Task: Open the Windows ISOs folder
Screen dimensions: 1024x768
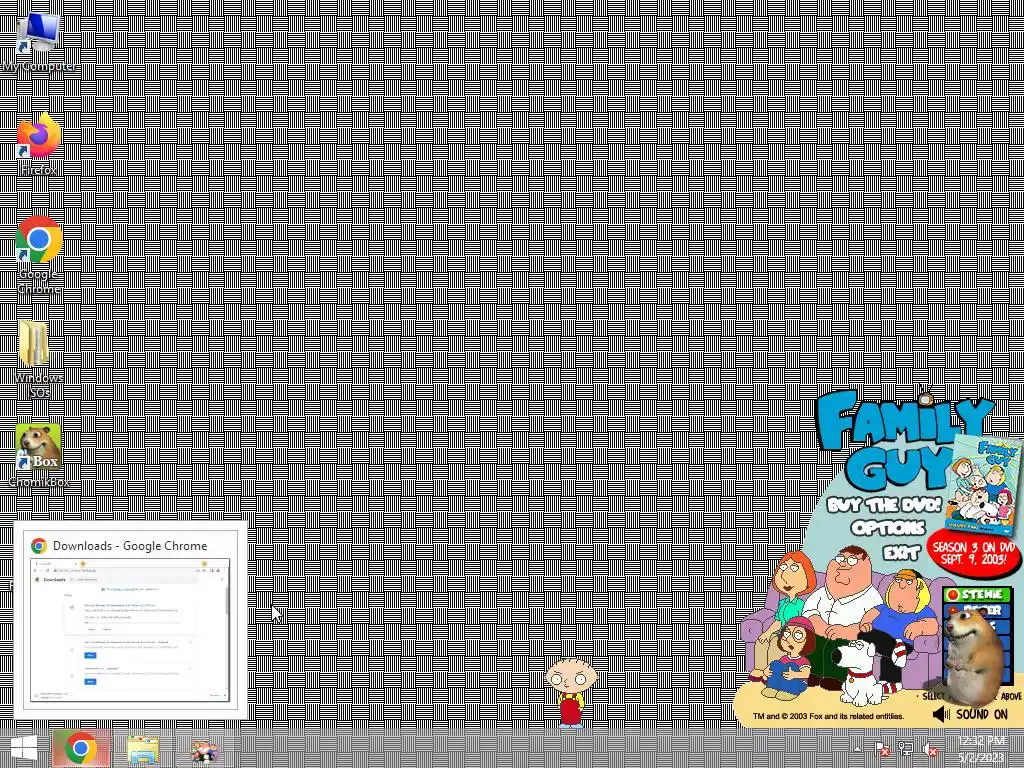Action: tap(39, 359)
